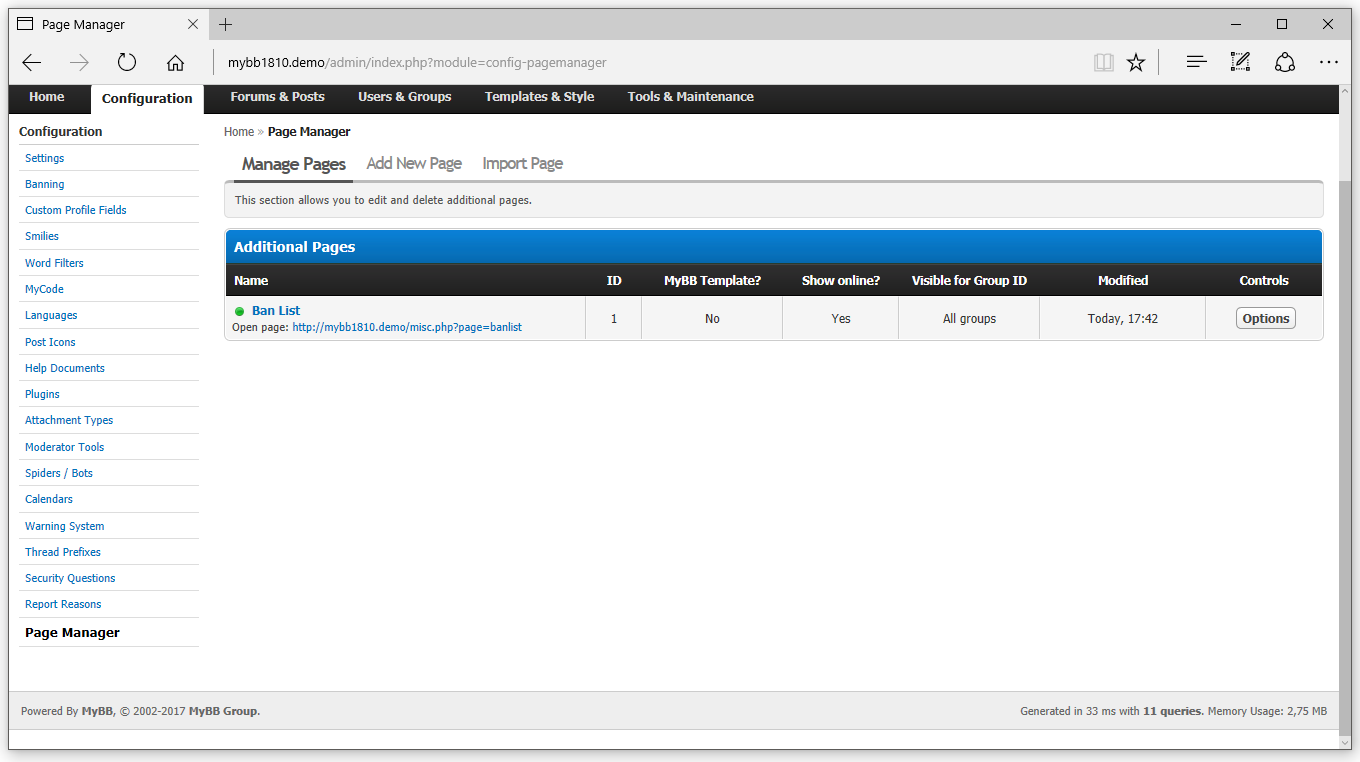Open Plugins in Configuration sidebar
Image resolution: width=1360 pixels, height=762 pixels.
click(42, 394)
